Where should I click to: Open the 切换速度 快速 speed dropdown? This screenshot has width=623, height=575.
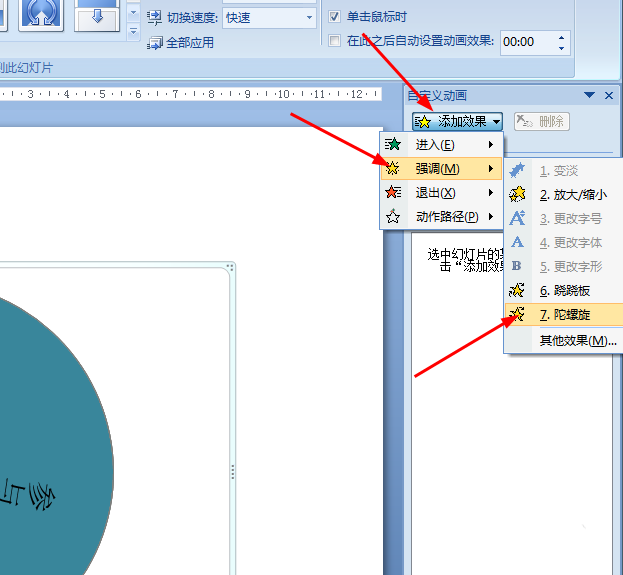pyautogui.click(x=309, y=17)
